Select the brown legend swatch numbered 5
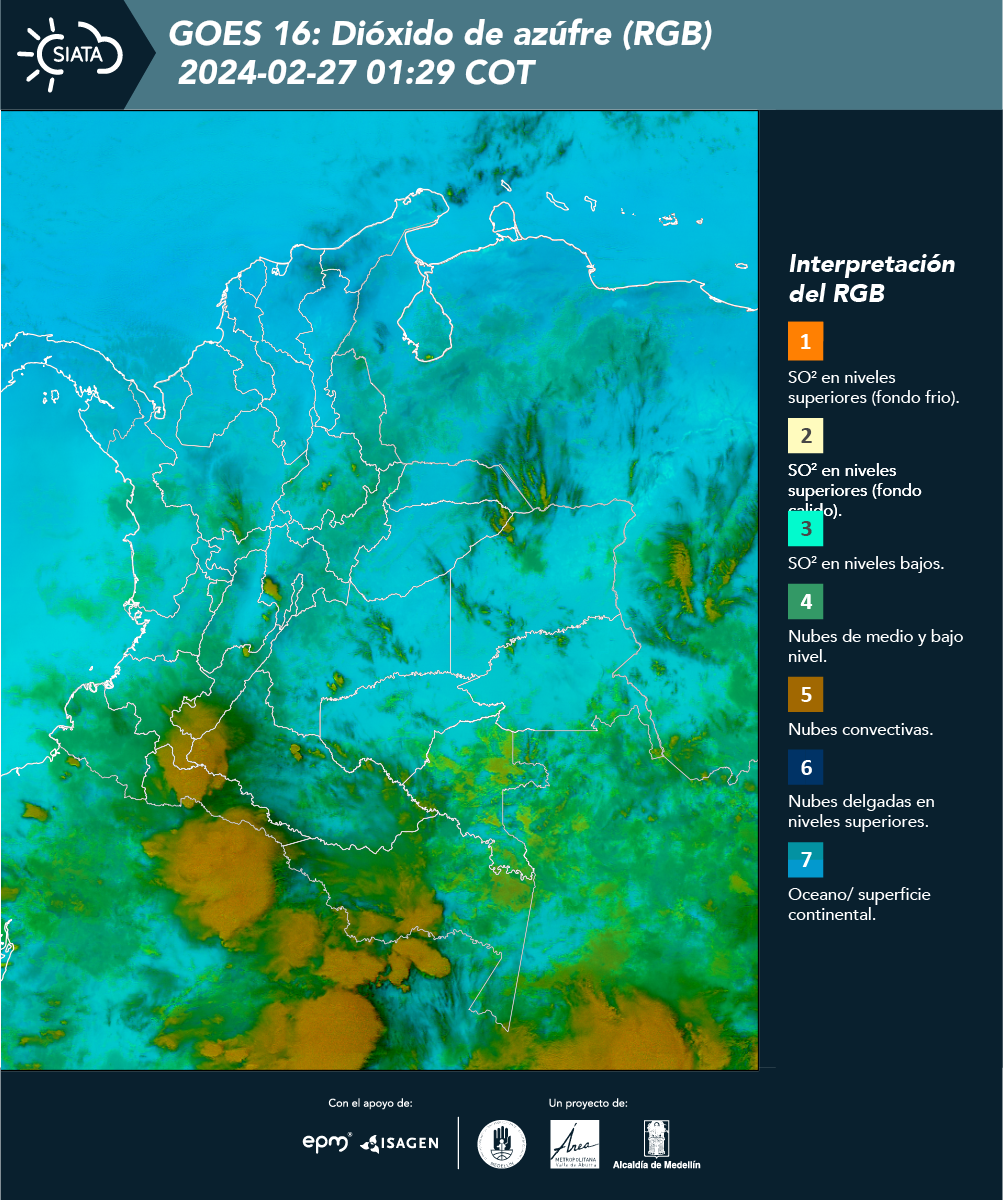The image size is (1003, 1200). pos(805,693)
